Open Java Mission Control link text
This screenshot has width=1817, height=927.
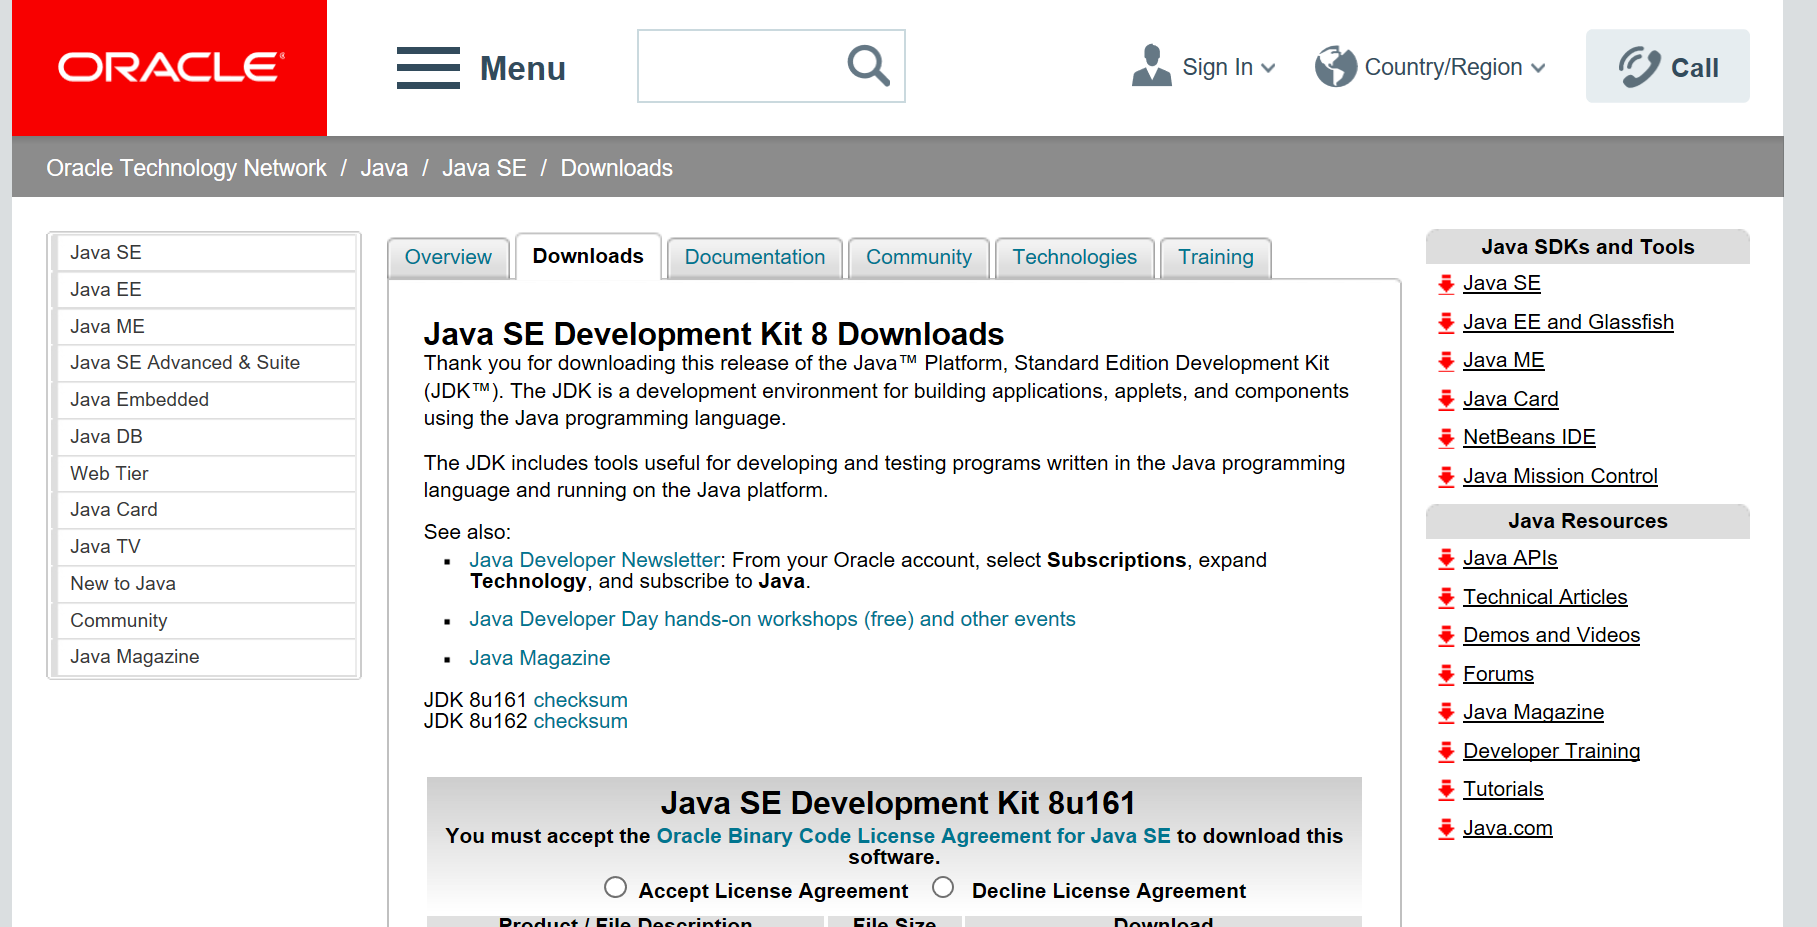(x=1560, y=476)
